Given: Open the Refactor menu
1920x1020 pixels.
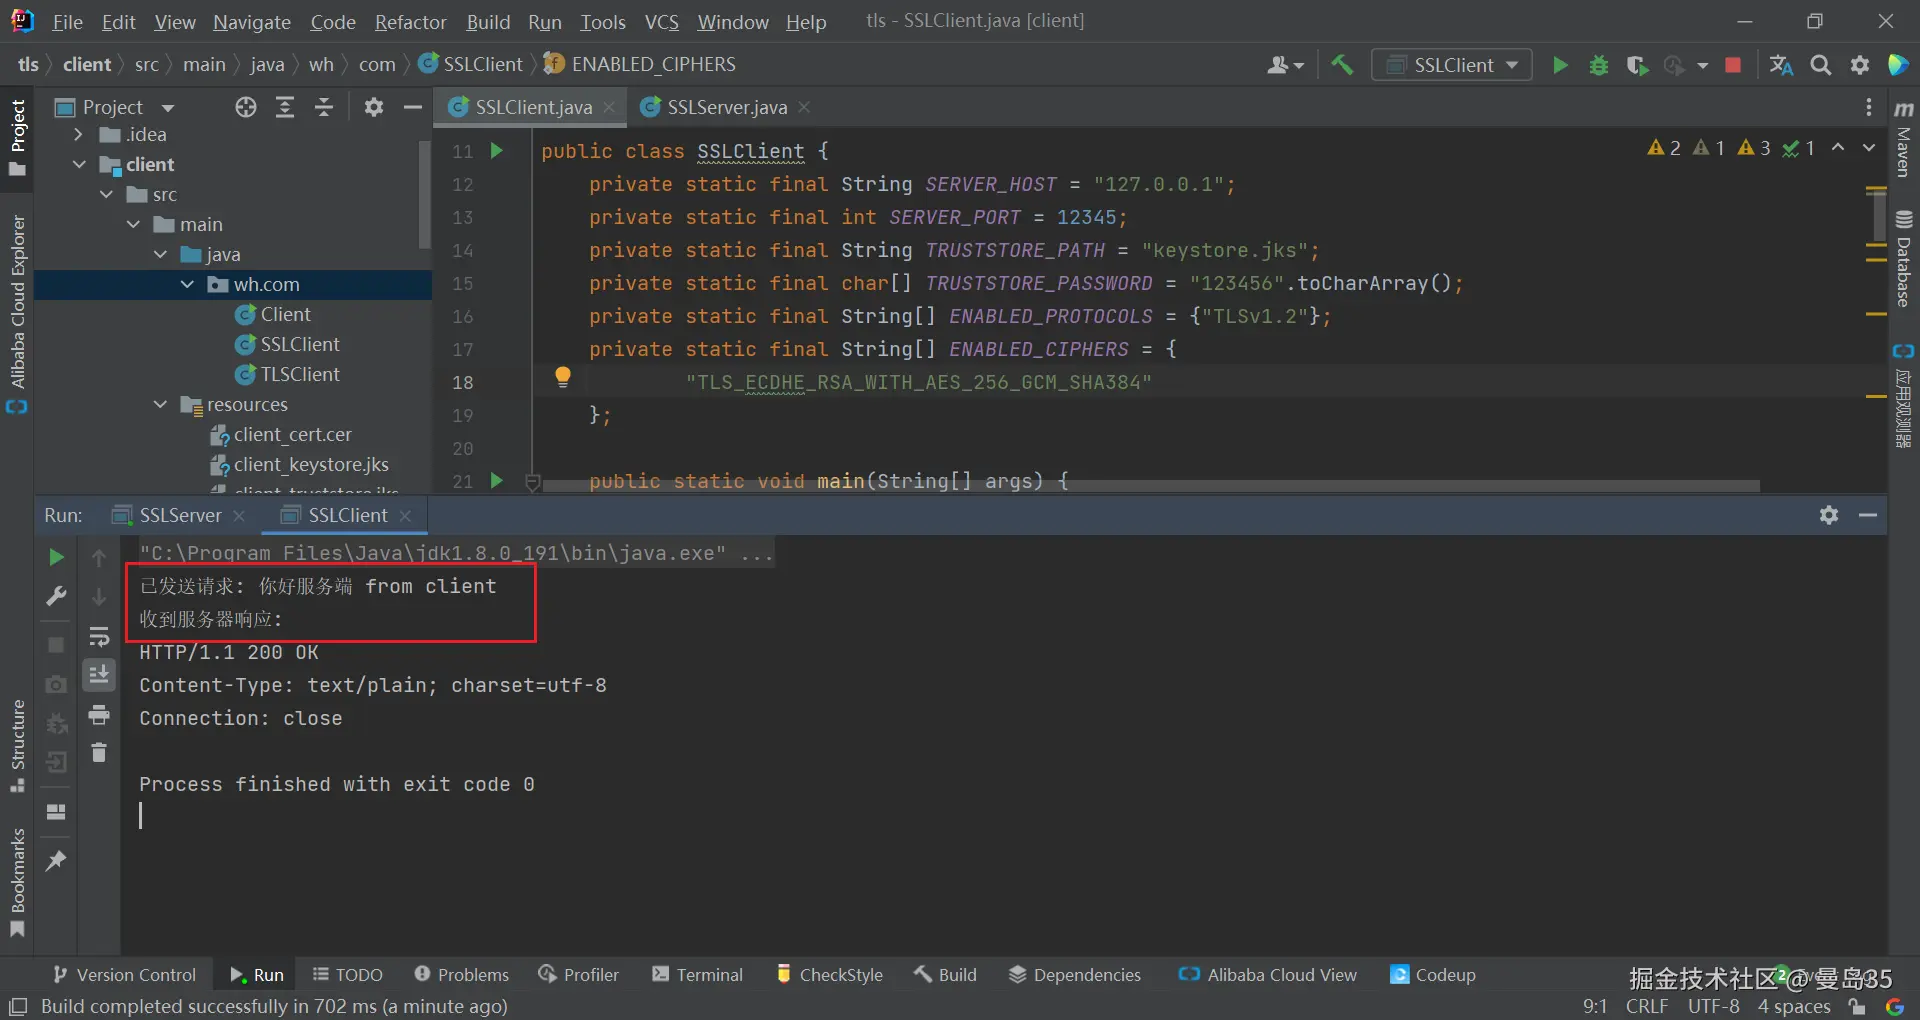Looking at the screenshot, I should tap(410, 21).
